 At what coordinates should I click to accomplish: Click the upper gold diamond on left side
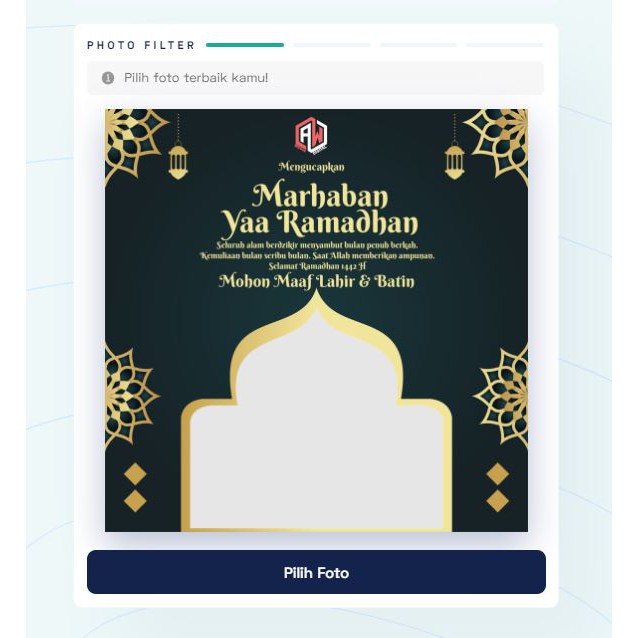[x=135, y=474]
